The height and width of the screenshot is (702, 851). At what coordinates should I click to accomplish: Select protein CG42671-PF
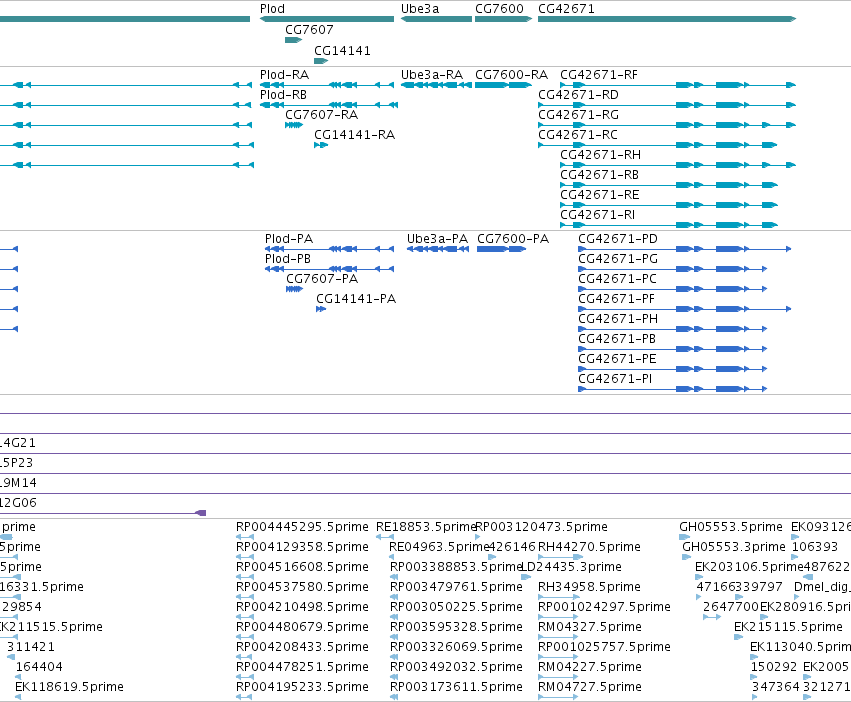[616, 299]
